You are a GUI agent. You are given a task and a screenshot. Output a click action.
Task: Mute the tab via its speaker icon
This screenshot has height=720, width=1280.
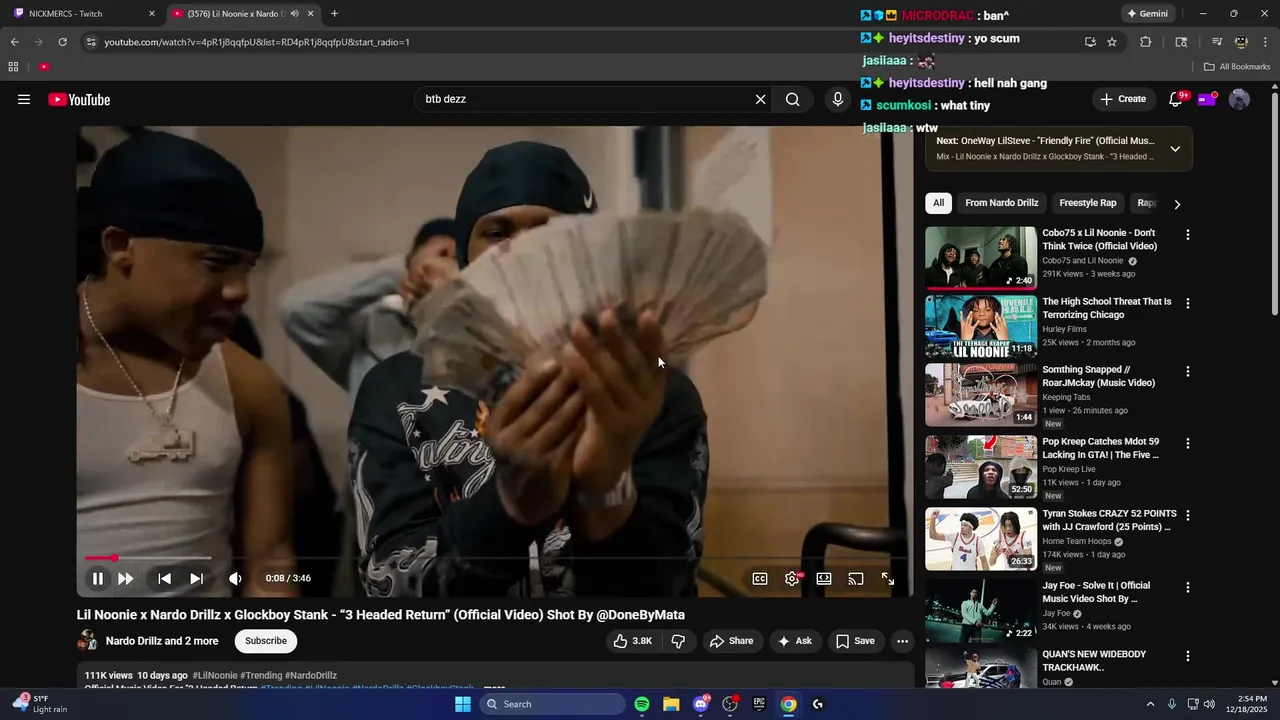coord(294,14)
